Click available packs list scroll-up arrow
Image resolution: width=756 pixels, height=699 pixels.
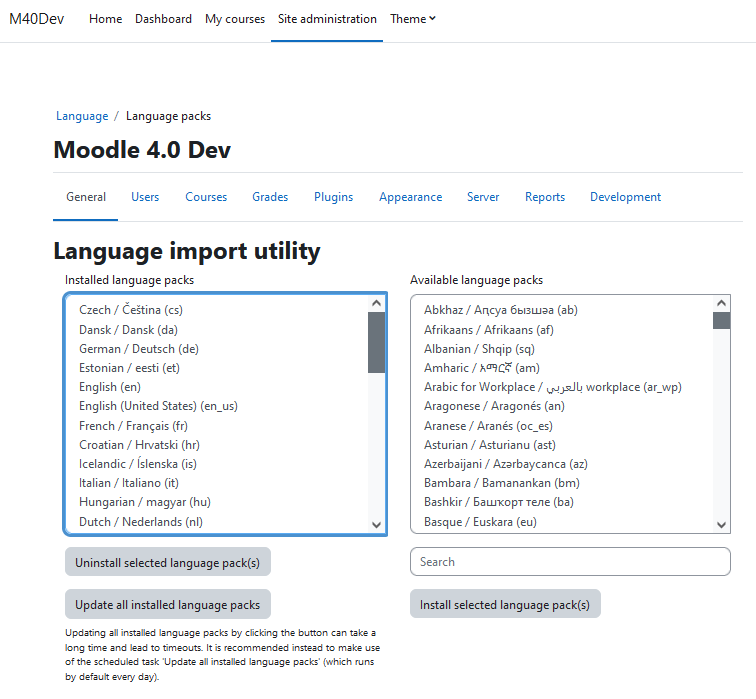tap(721, 303)
